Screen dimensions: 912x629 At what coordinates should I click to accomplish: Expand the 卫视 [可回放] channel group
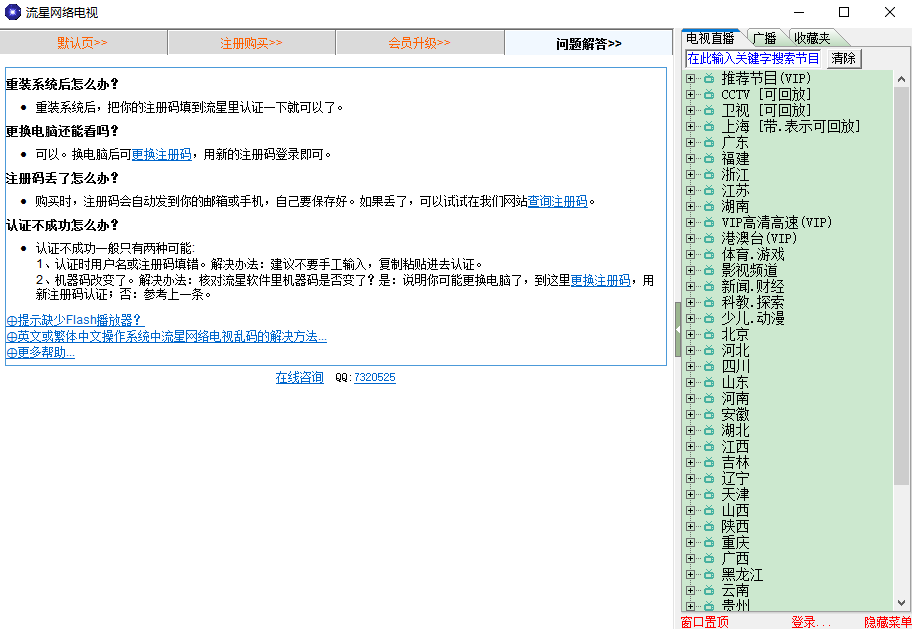pos(690,110)
